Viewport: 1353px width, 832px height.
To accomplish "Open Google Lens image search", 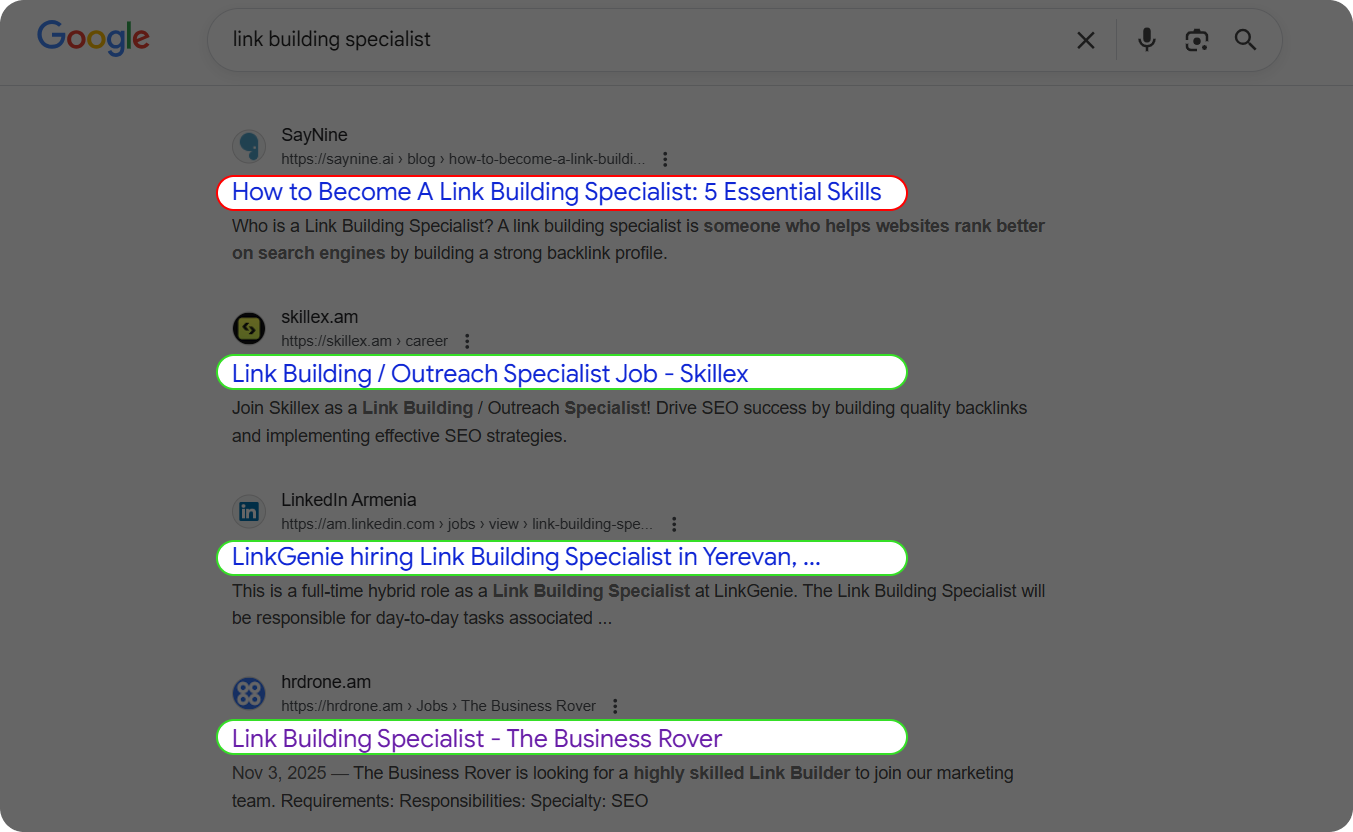I will (1196, 40).
